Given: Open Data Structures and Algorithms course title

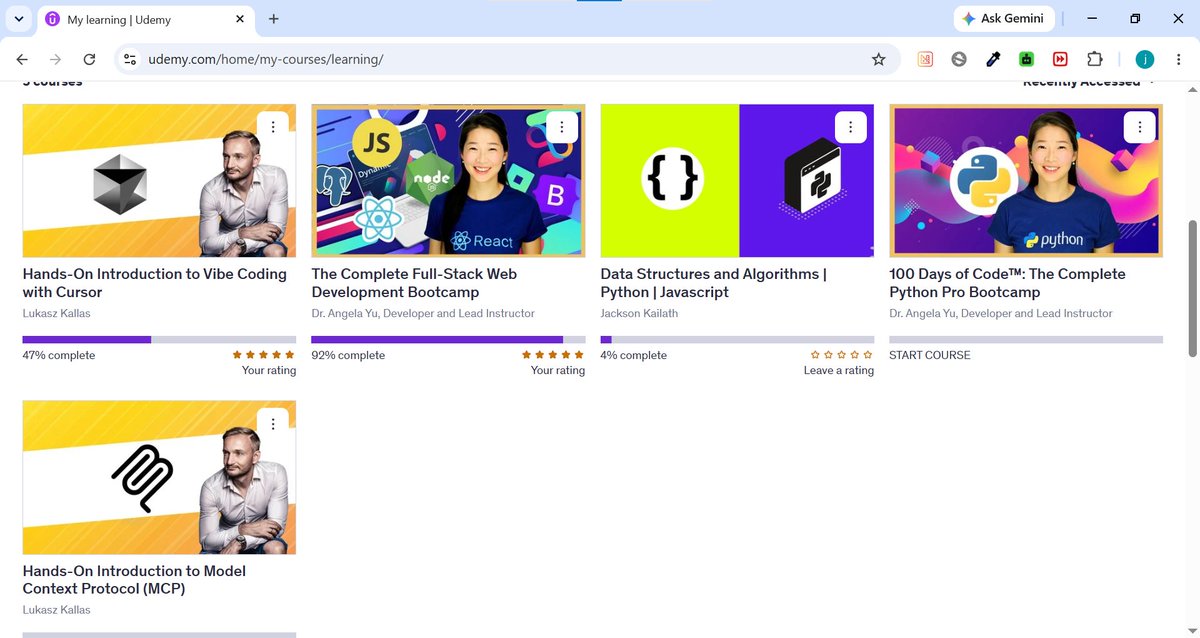Looking at the screenshot, I should (714, 283).
